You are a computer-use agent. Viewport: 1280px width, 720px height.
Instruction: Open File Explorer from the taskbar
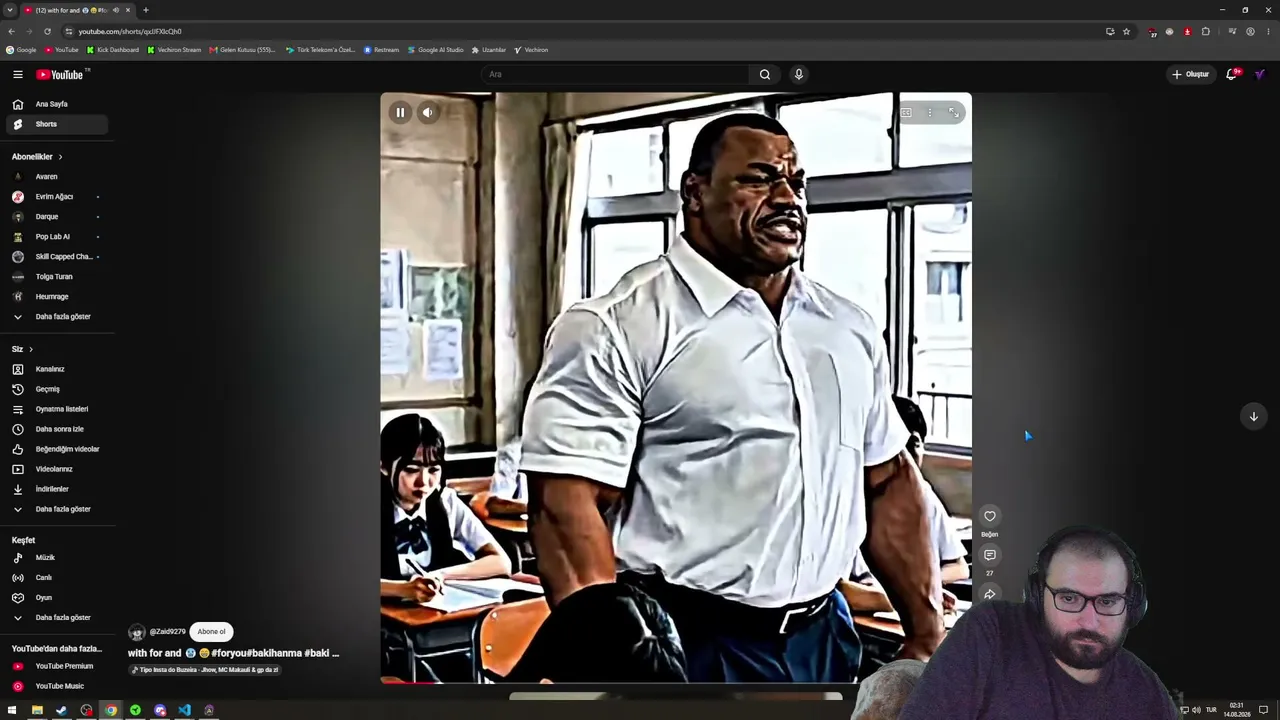coord(37,710)
